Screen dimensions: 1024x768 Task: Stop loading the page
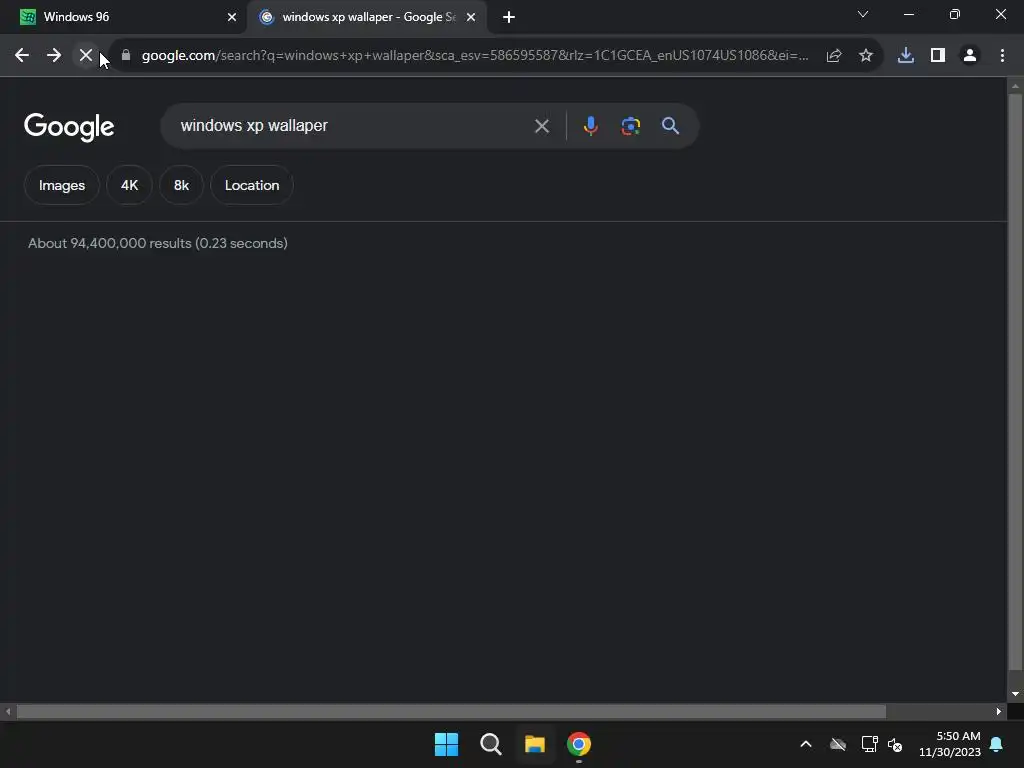pyautogui.click(x=86, y=56)
